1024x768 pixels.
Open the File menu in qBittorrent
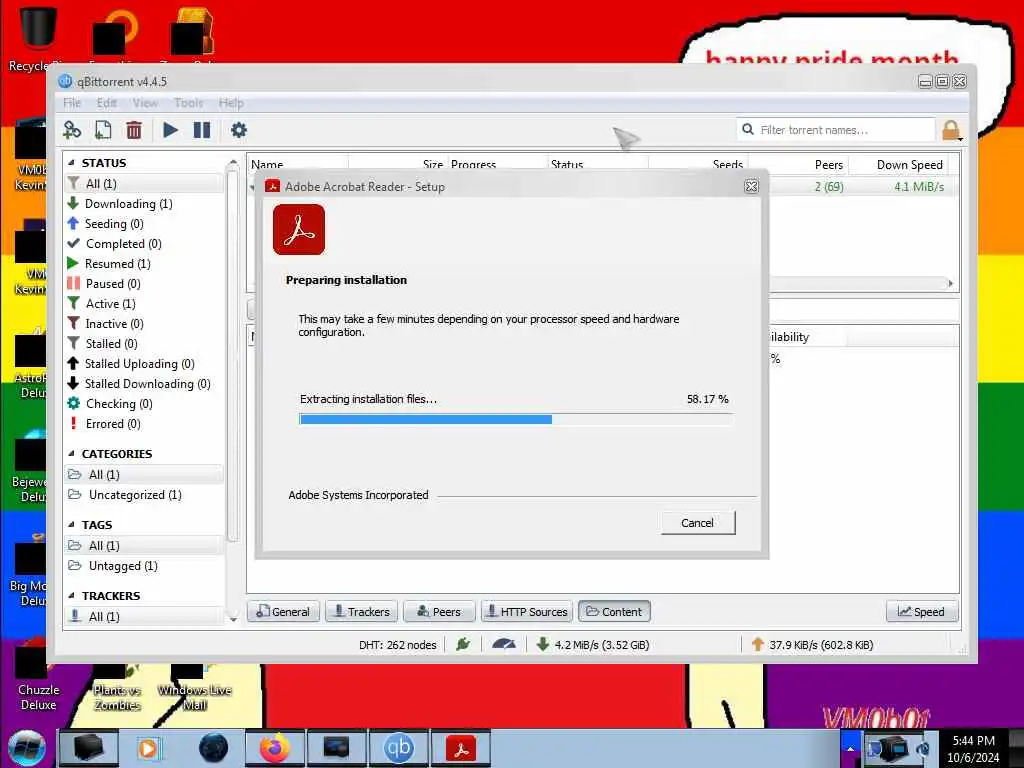[x=72, y=103]
